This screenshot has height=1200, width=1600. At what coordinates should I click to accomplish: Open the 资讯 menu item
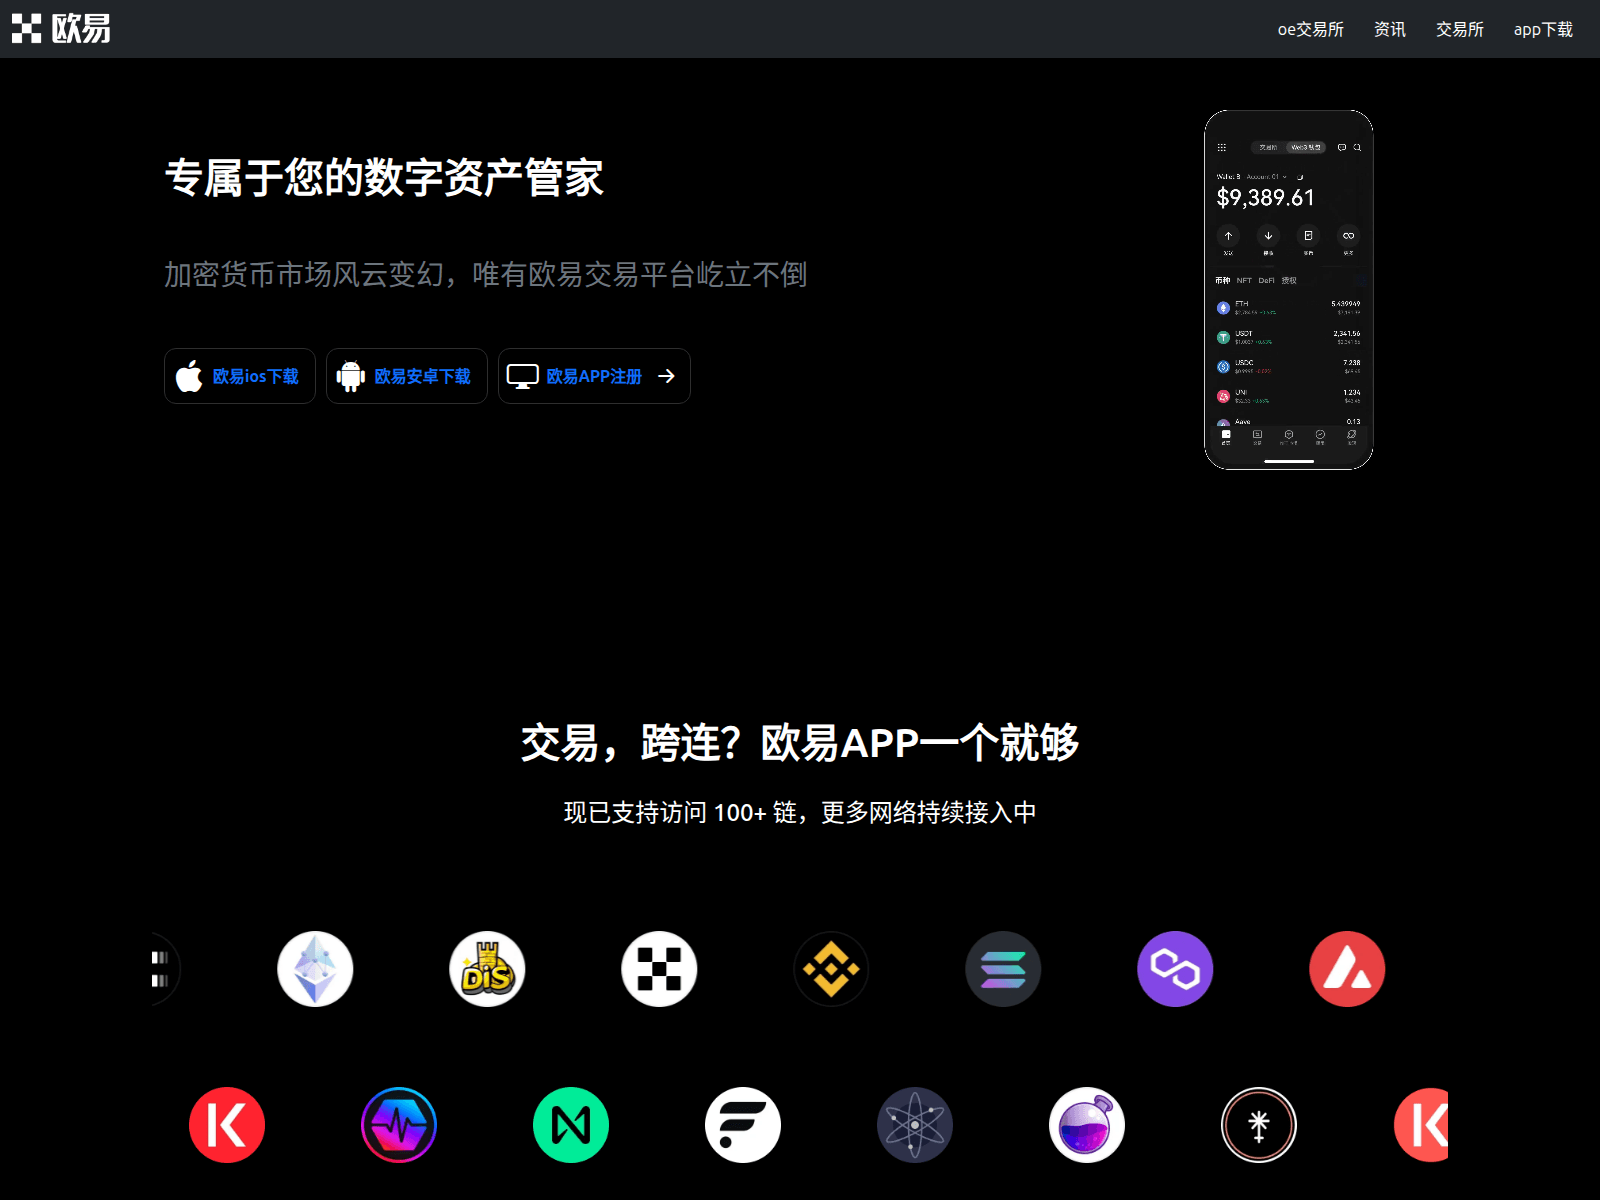click(1390, 29)
